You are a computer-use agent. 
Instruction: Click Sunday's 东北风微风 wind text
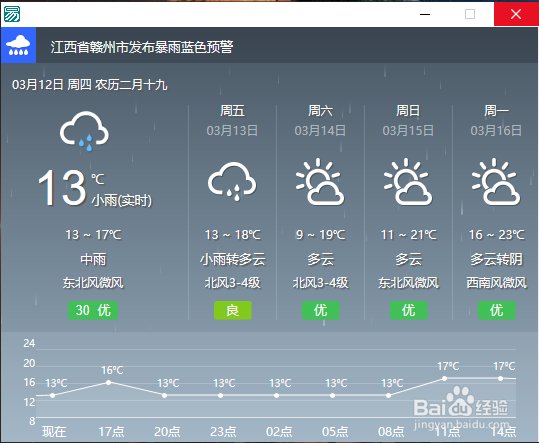pyautogui.click(x=409, y=283)
